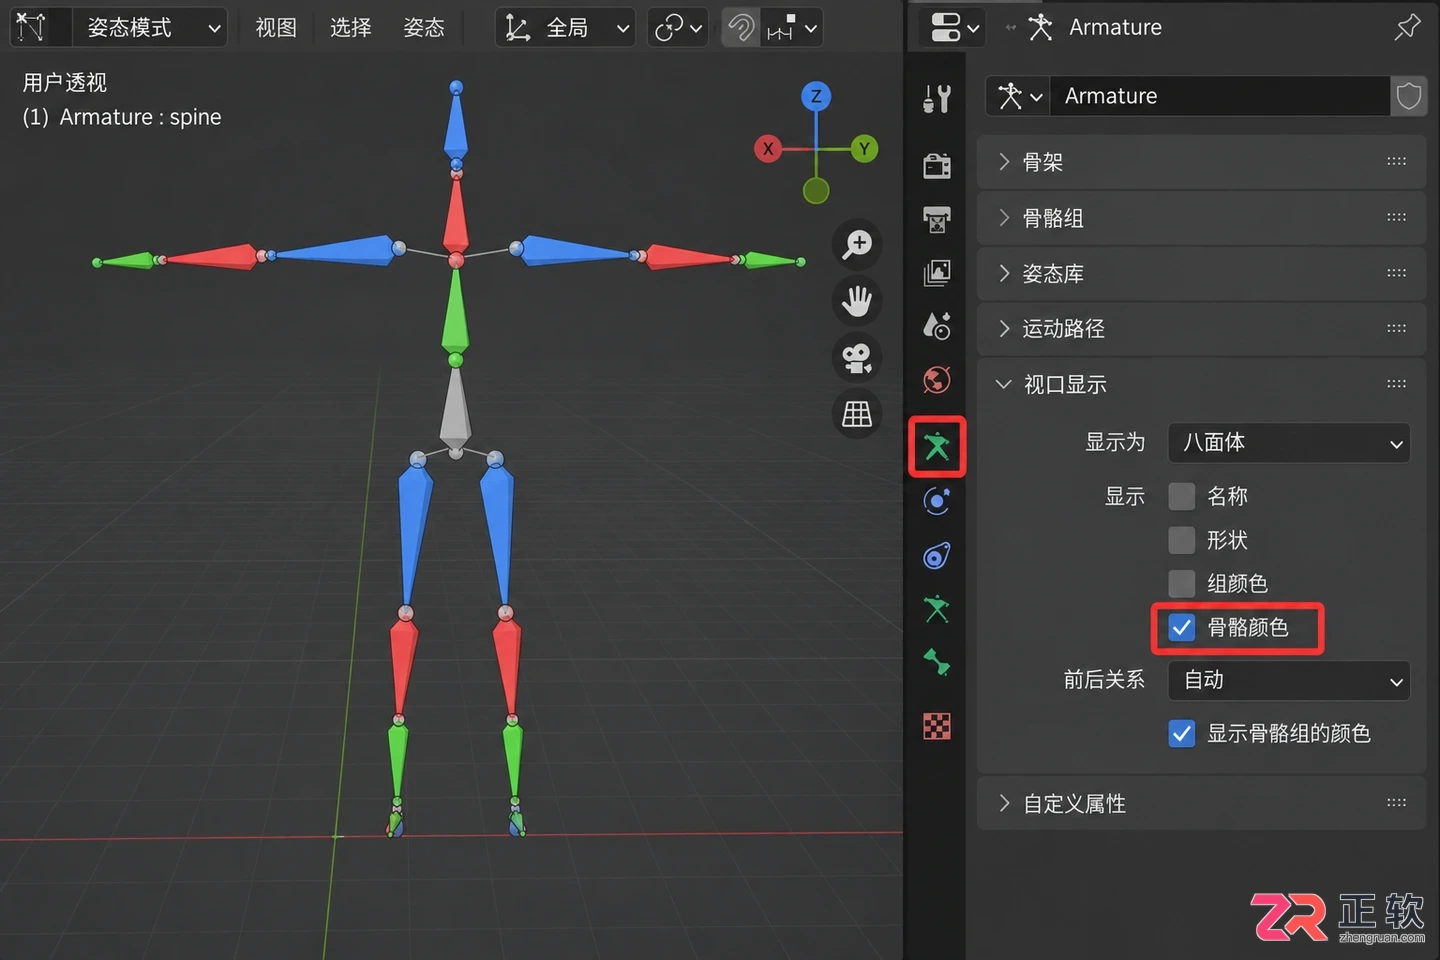This screenshot has width=1440, height=960.
Task: Open the Physics properties tab
Action: point(937,501)
